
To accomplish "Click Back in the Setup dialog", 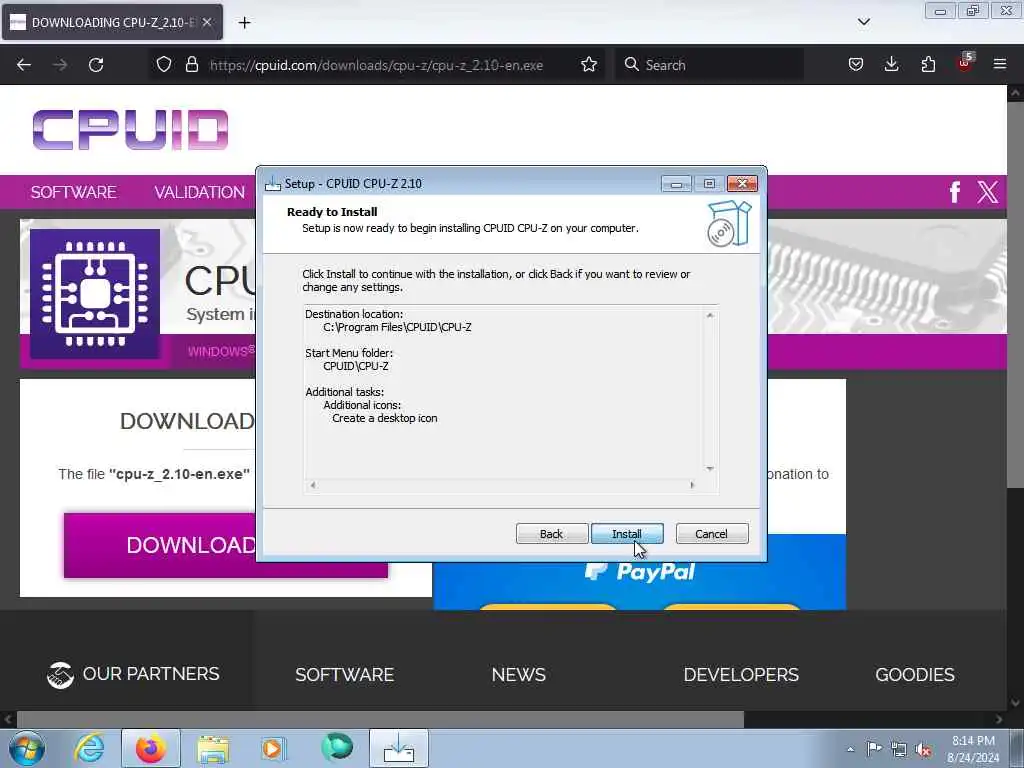I will [x=552, y=534].
